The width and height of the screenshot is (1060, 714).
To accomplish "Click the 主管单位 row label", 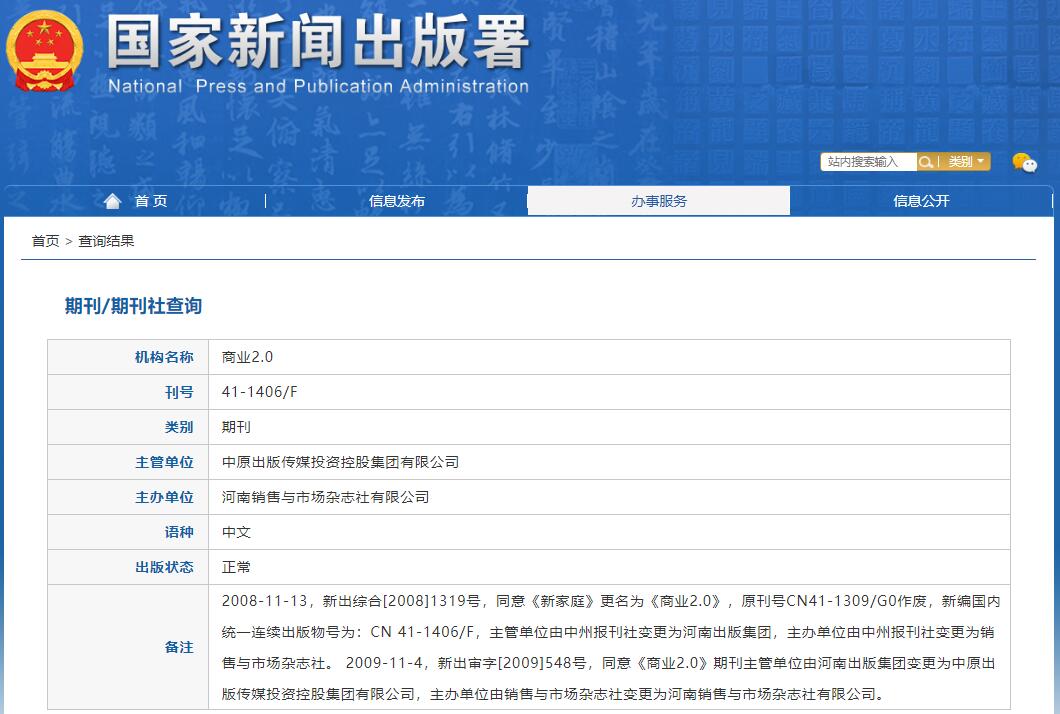I will 164,462.
